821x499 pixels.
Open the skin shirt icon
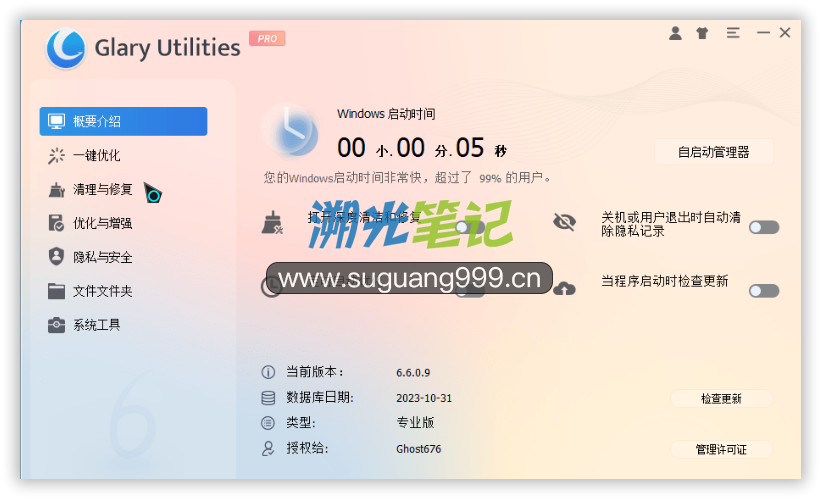(x=702, y=34)
